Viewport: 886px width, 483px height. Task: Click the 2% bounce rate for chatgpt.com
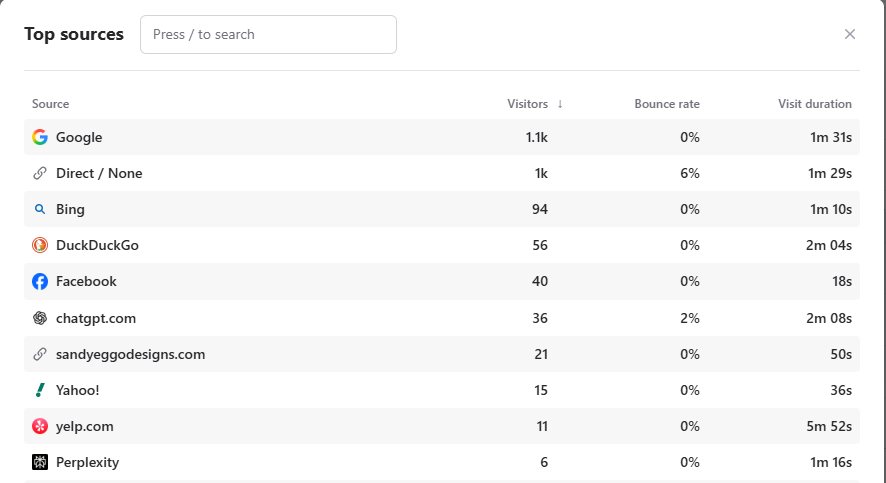pyautogui.click(x=690, y=318)
